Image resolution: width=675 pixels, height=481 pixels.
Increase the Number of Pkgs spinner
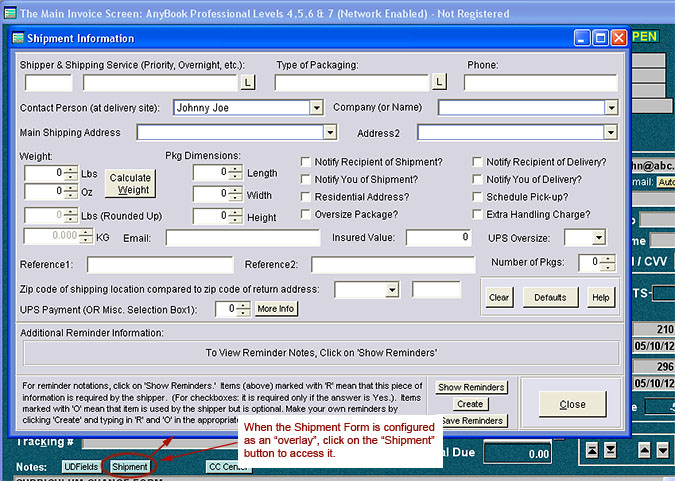(609, 258)
